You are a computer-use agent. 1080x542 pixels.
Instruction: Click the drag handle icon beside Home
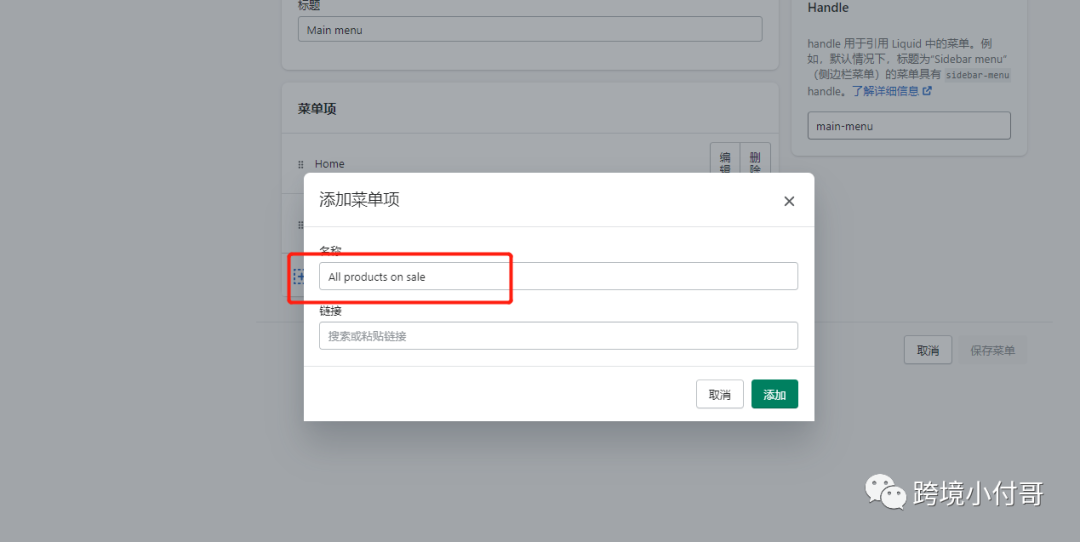[301, 165]
